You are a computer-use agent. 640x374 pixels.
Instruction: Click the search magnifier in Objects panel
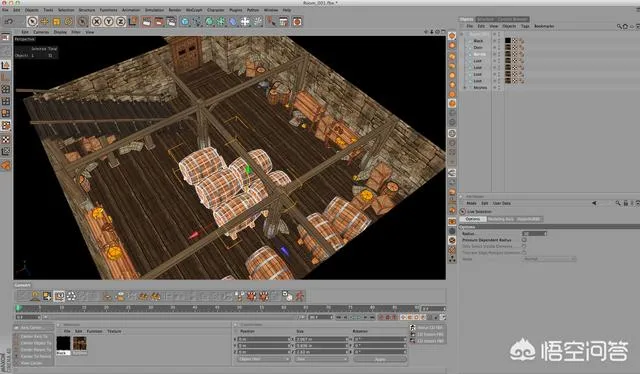point(619,26)
